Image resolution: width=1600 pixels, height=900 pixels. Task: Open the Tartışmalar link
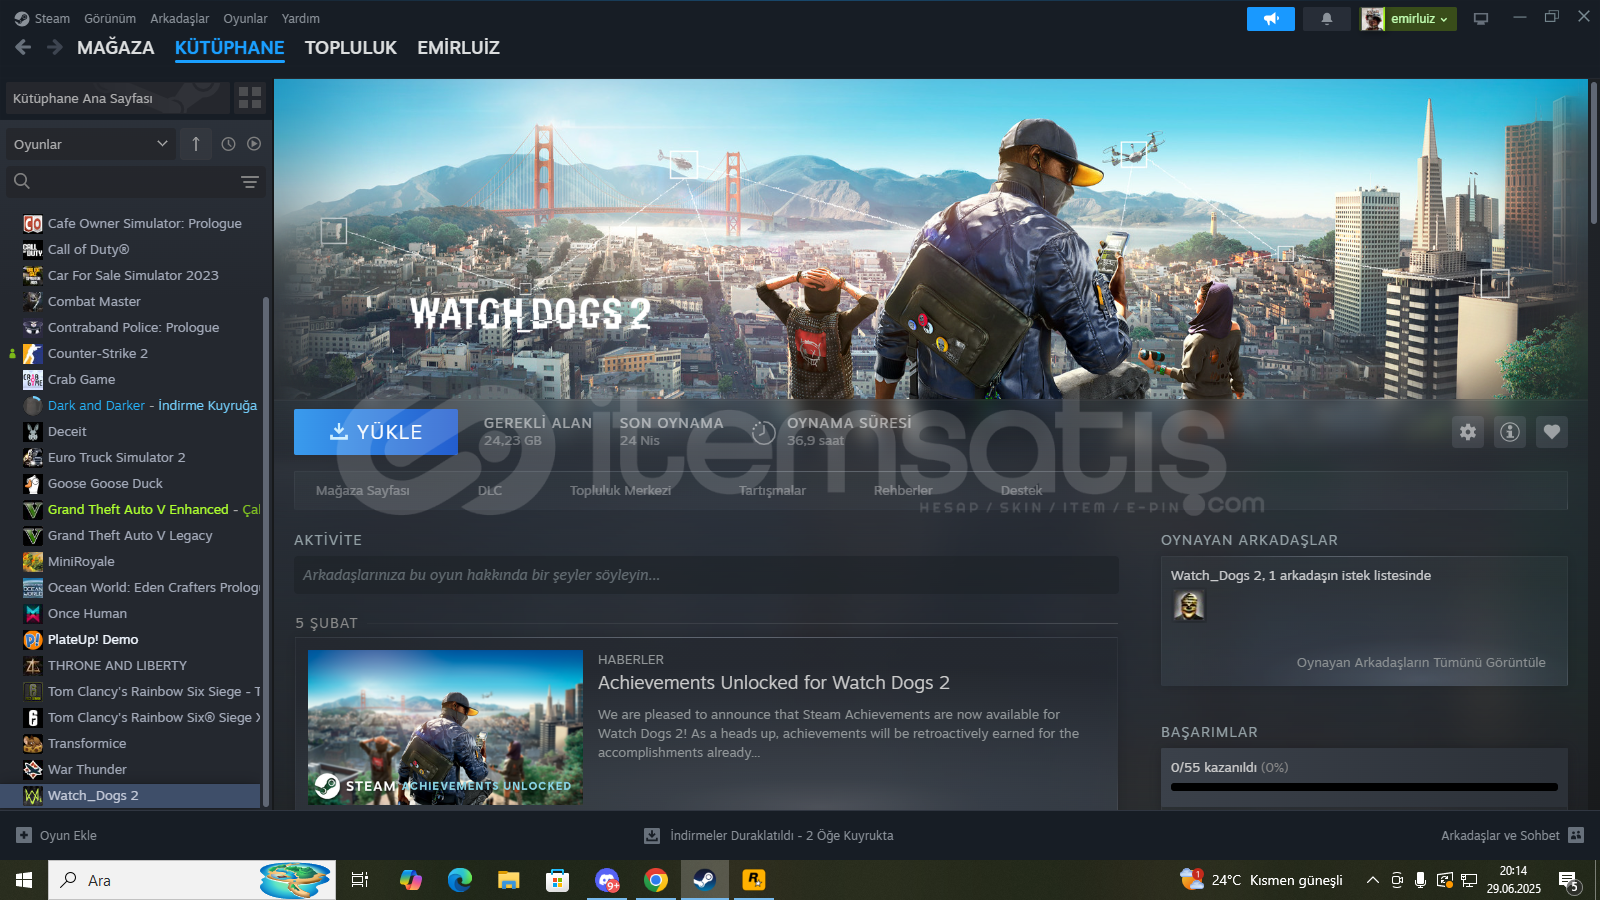pos(772,490)
